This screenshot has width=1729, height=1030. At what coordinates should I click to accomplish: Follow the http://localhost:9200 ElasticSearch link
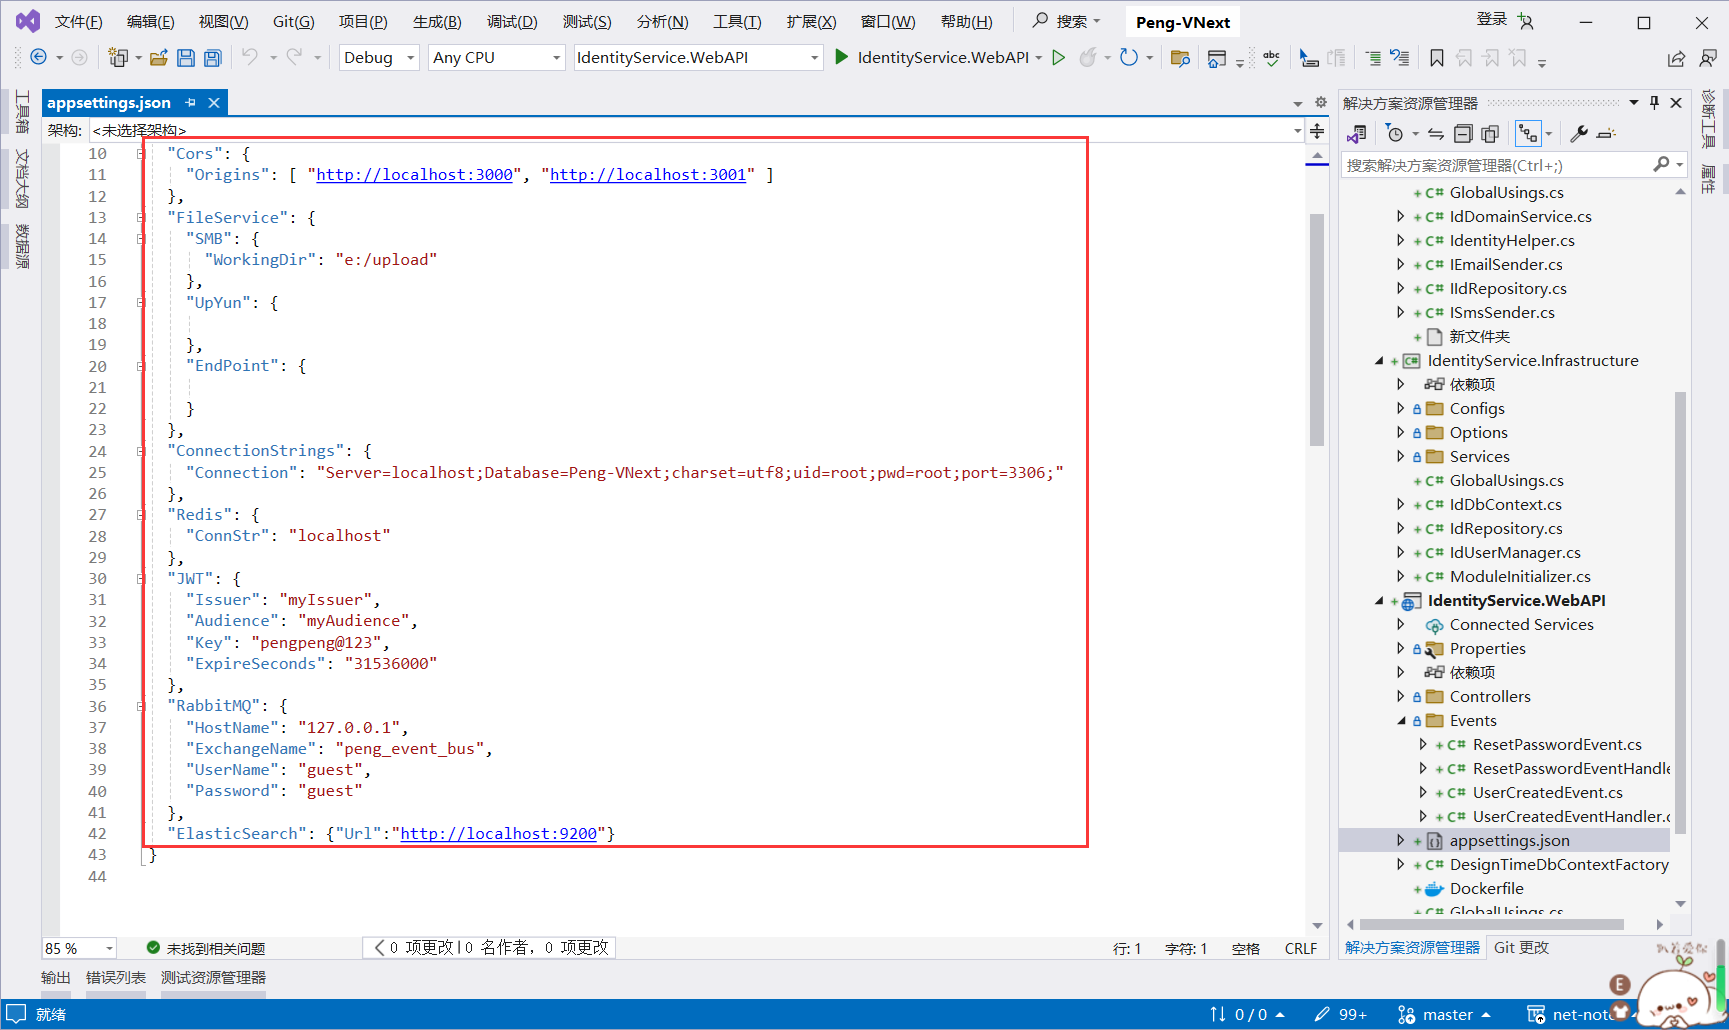tap(498, 834)
